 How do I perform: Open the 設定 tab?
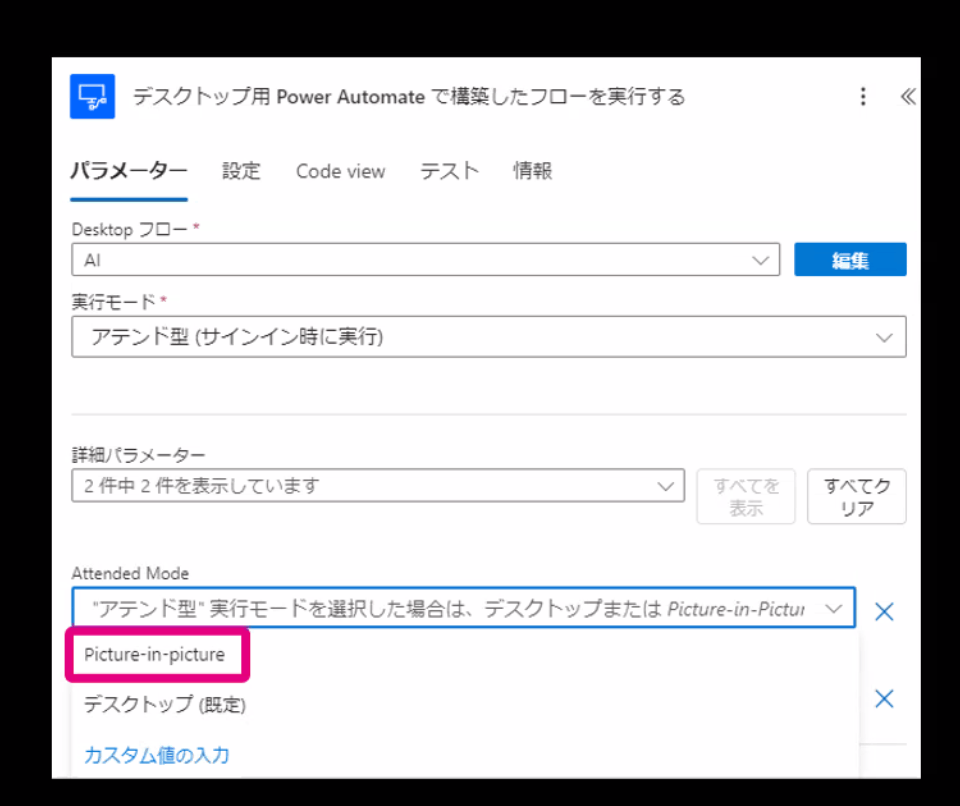241,171
